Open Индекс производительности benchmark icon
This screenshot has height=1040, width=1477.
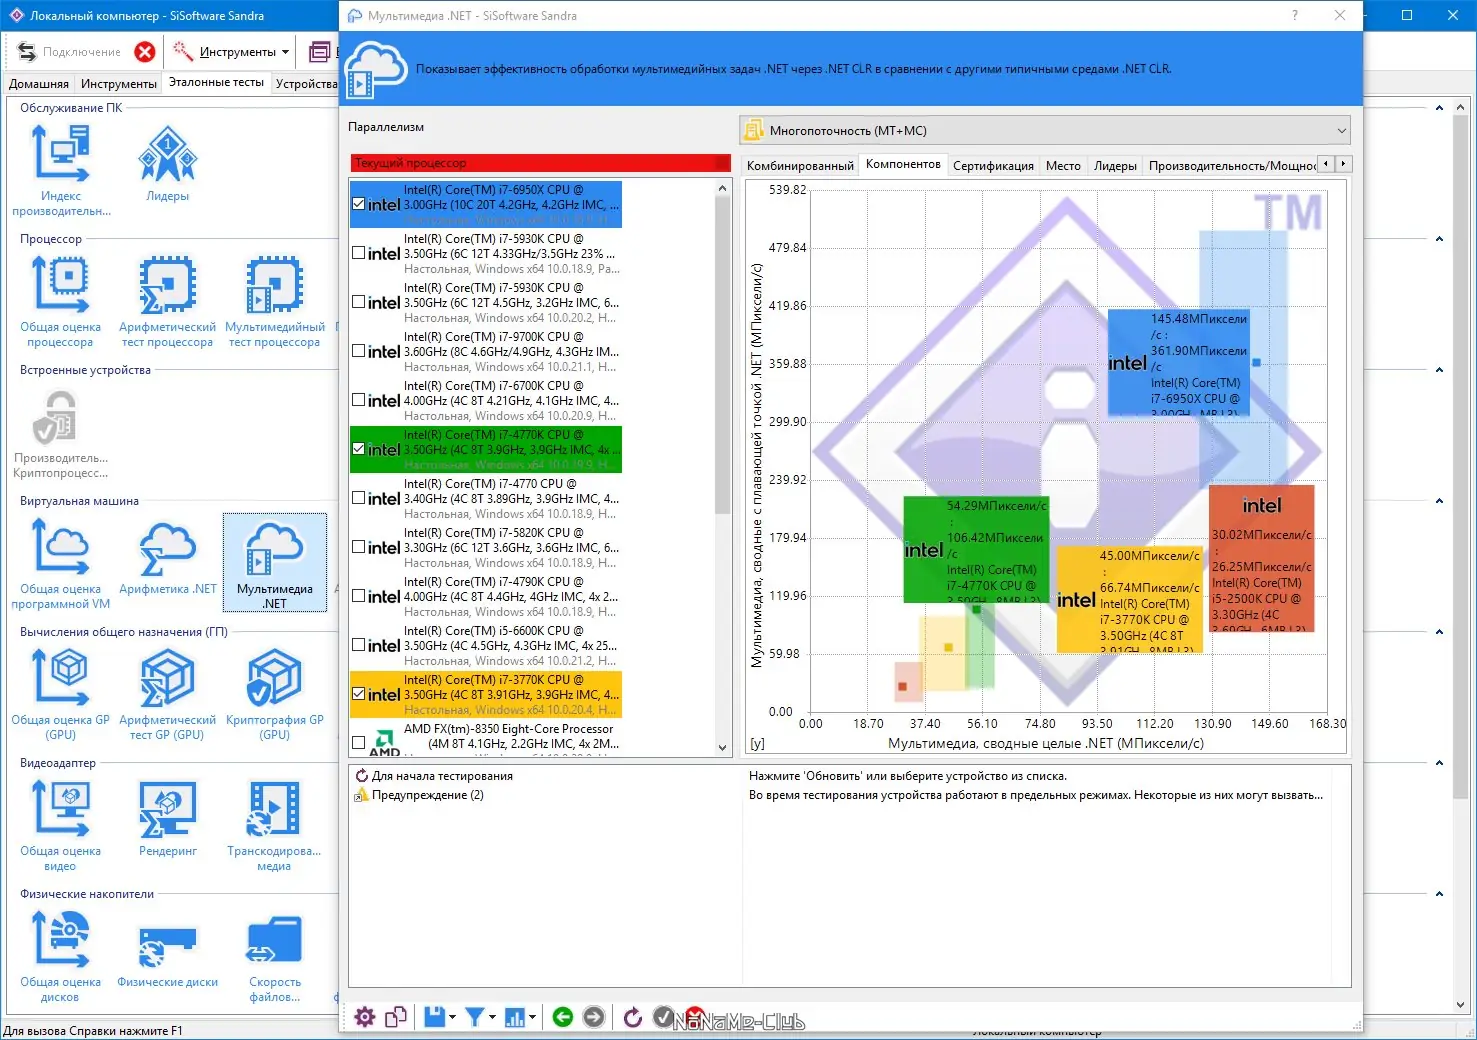pyautogui.click(x=61, y=170)
